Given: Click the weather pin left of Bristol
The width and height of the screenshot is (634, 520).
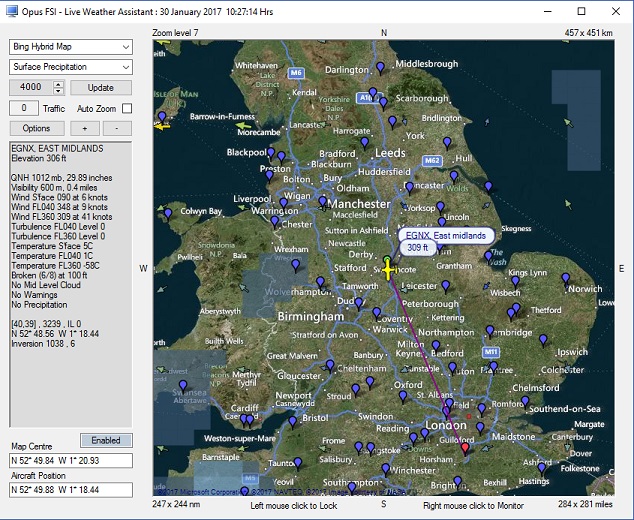Looking at the screenshot, I should point(293,423).
